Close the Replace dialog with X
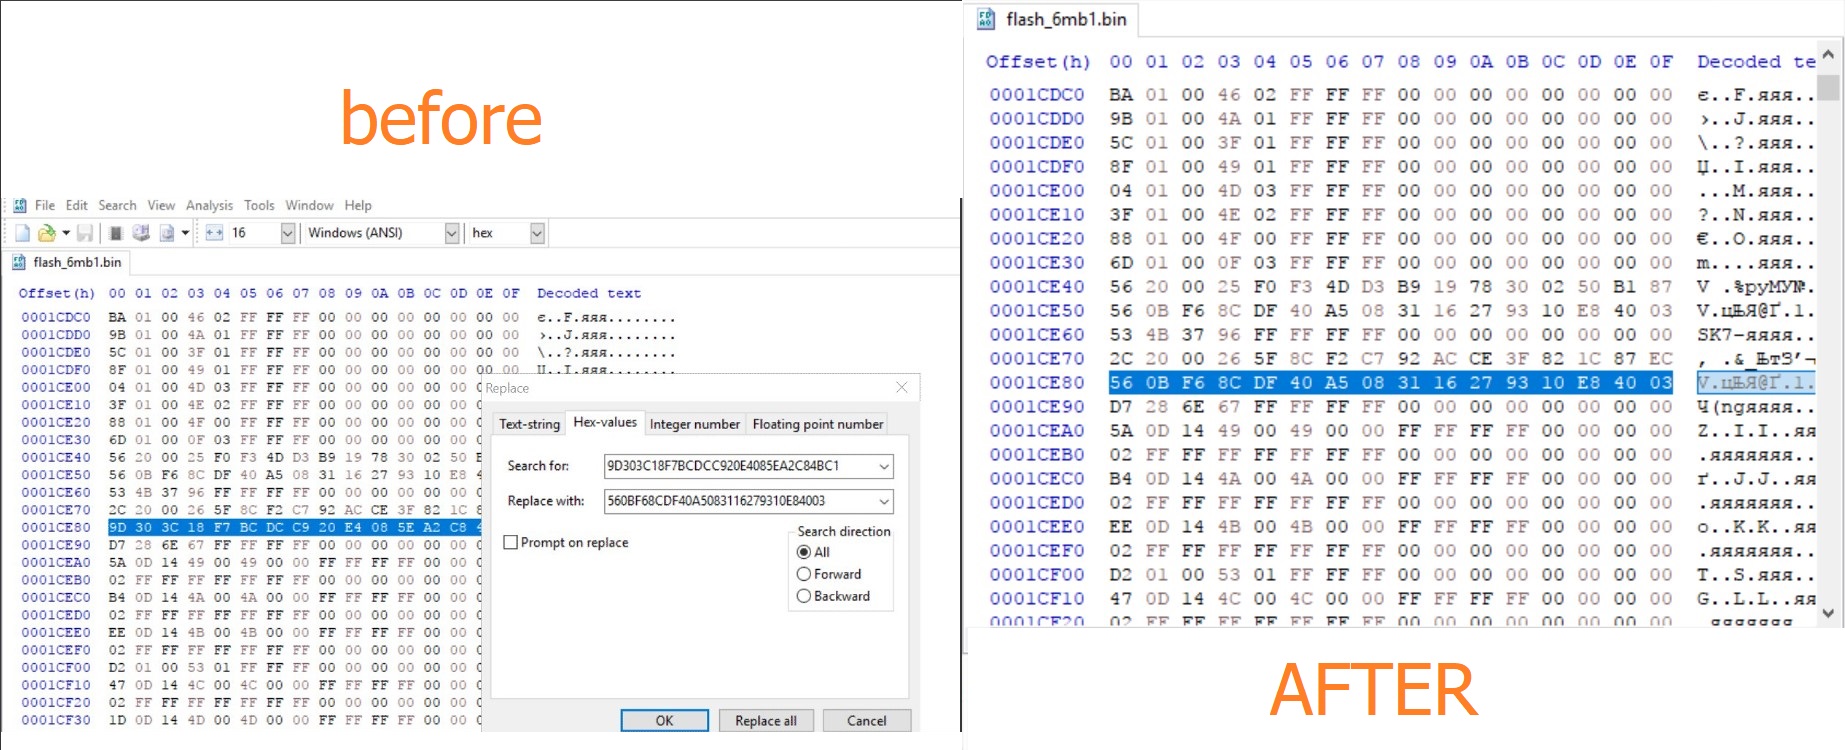This screenshot has width=1845, height=750. [x=902, y=387]
